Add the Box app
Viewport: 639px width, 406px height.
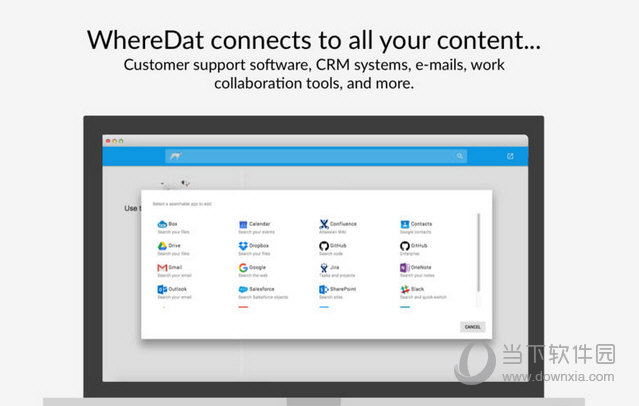point(173,227)
